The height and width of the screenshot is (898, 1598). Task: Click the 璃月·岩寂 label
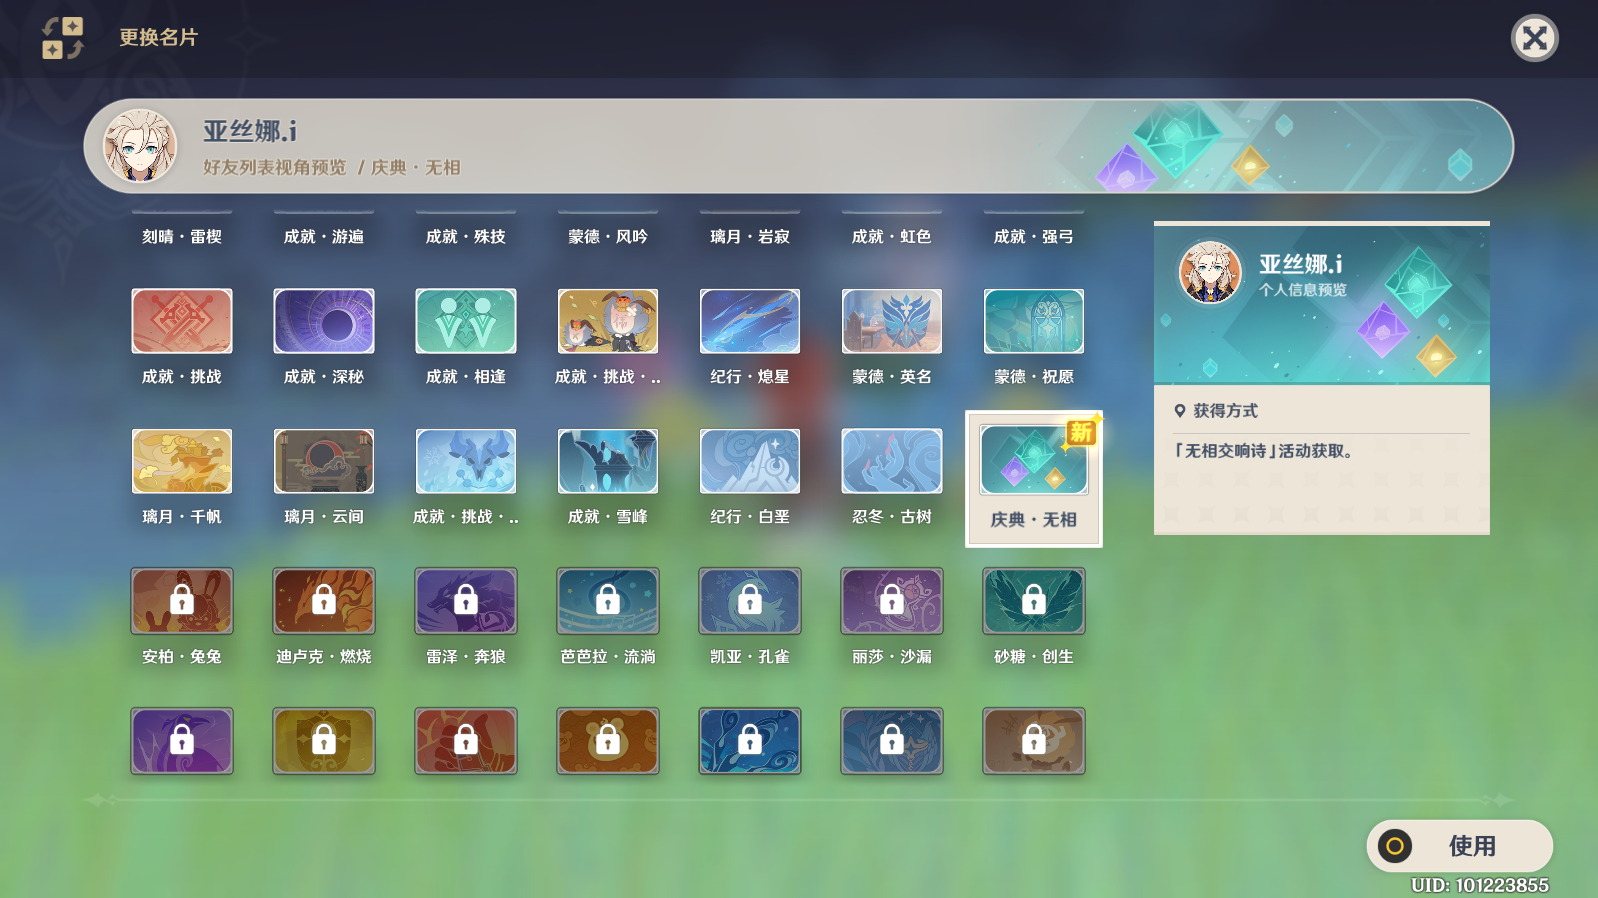point(750,236)
